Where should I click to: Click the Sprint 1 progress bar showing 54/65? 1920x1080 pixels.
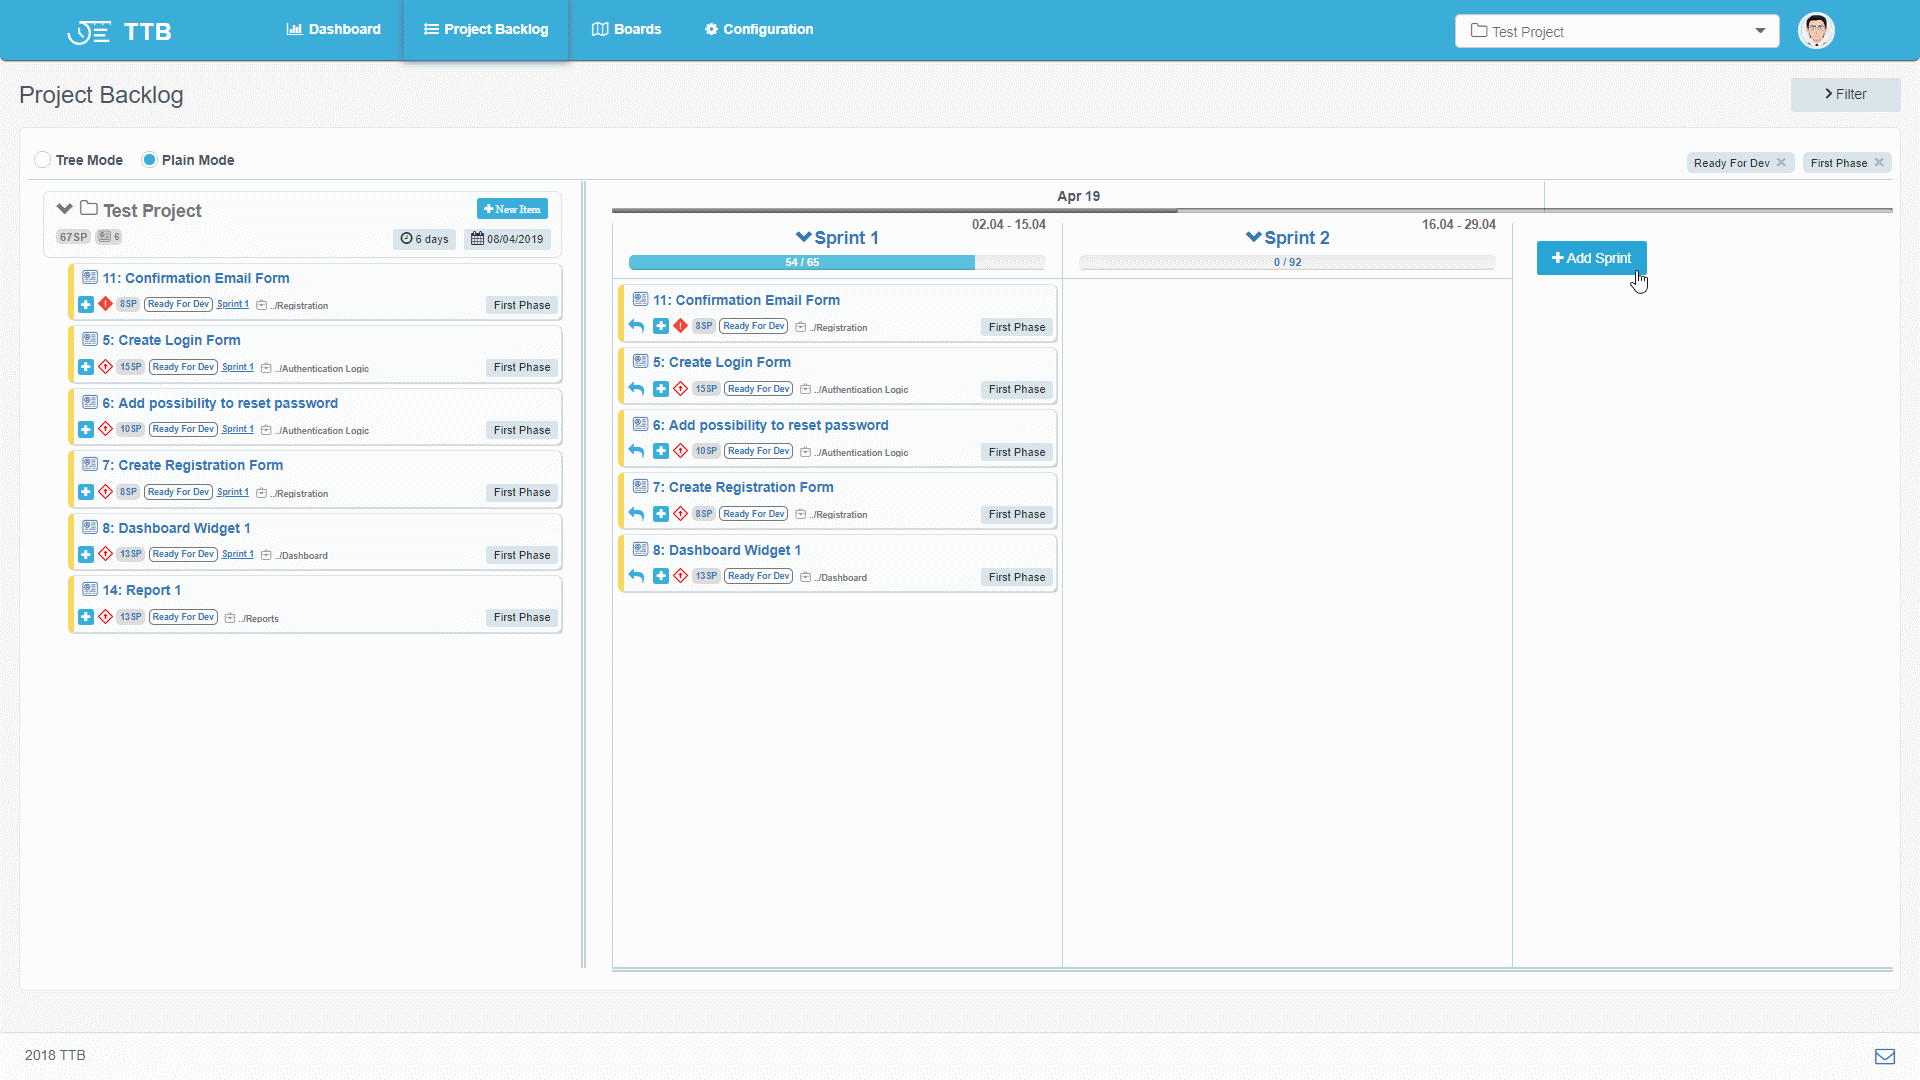coord(802,262)
